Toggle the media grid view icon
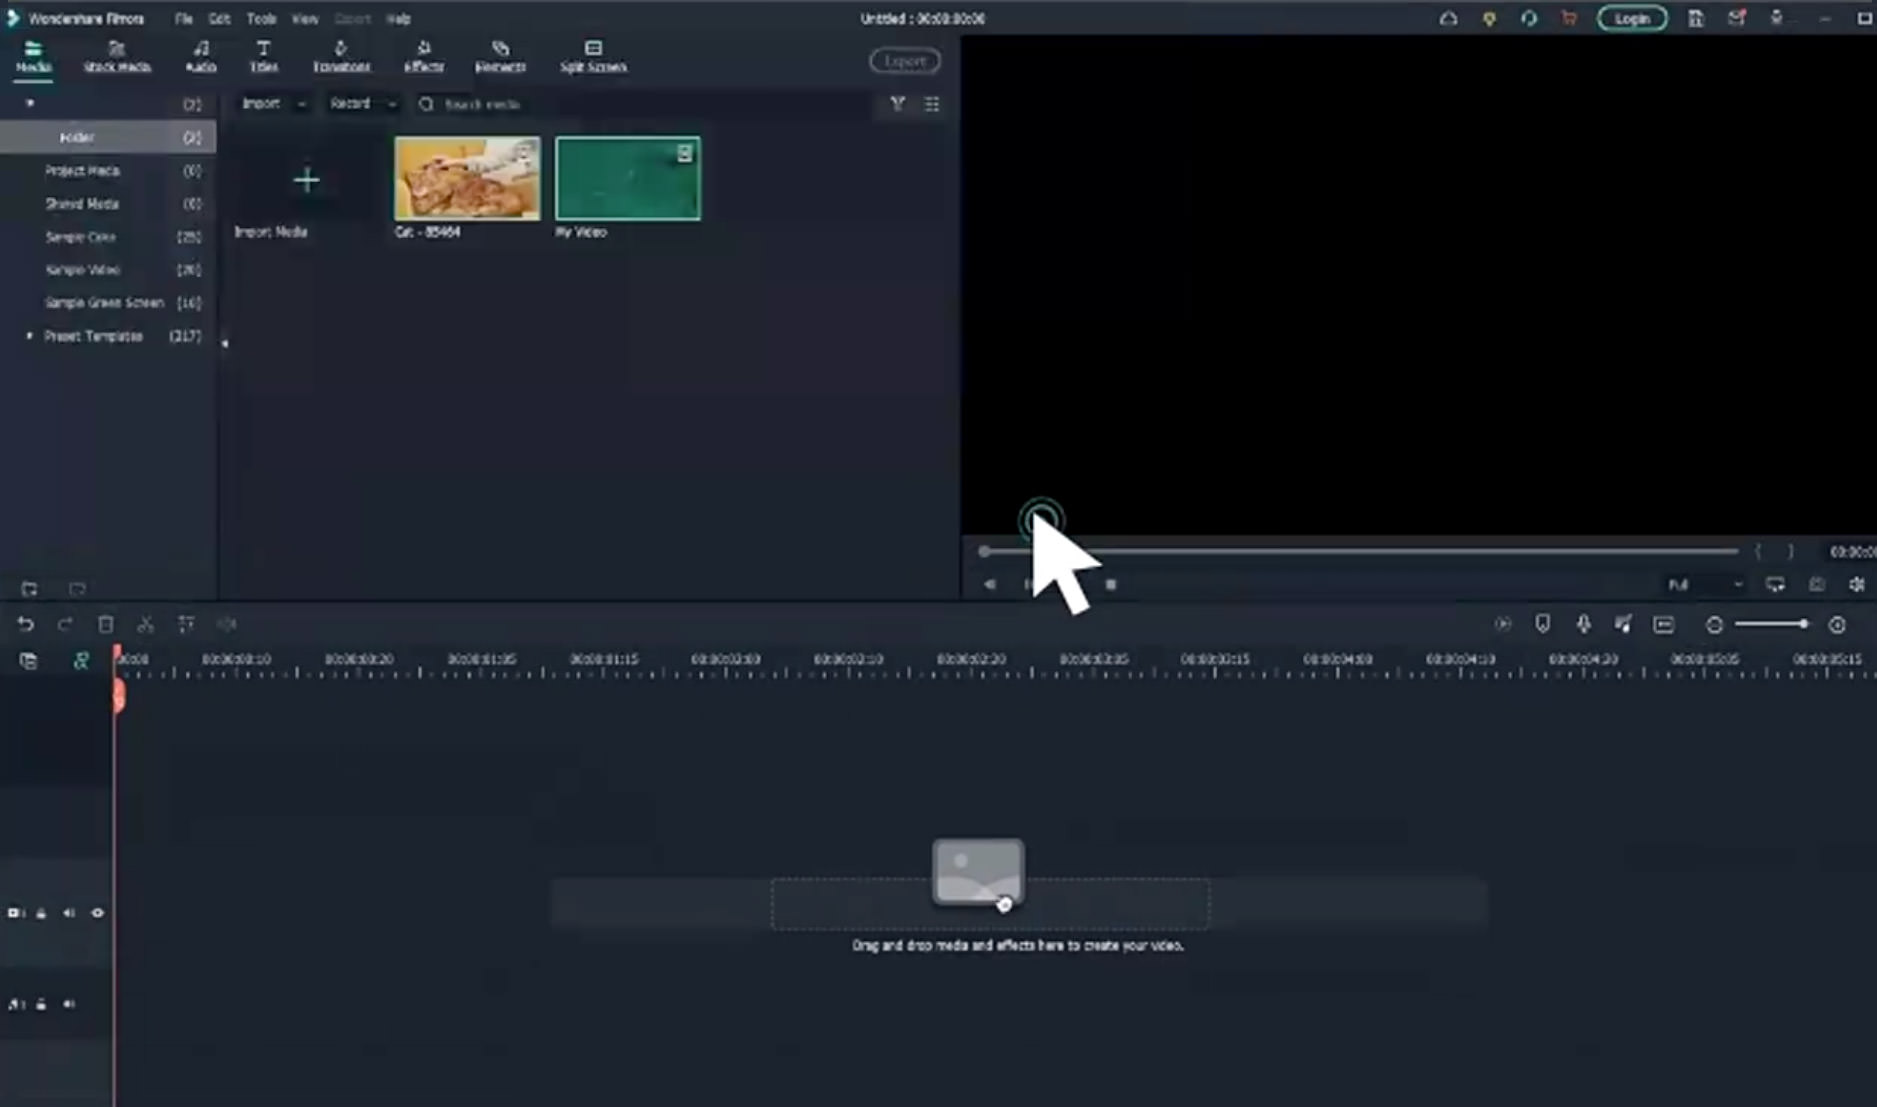Viewport: 1877px width, 1107px height. tap(932, 104)
